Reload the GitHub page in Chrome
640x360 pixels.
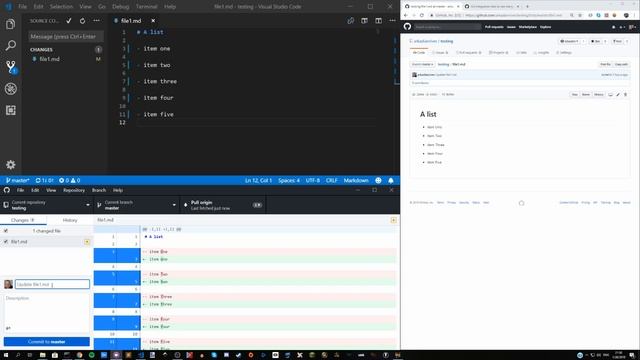pyautogui.click(x=422, y=15)
